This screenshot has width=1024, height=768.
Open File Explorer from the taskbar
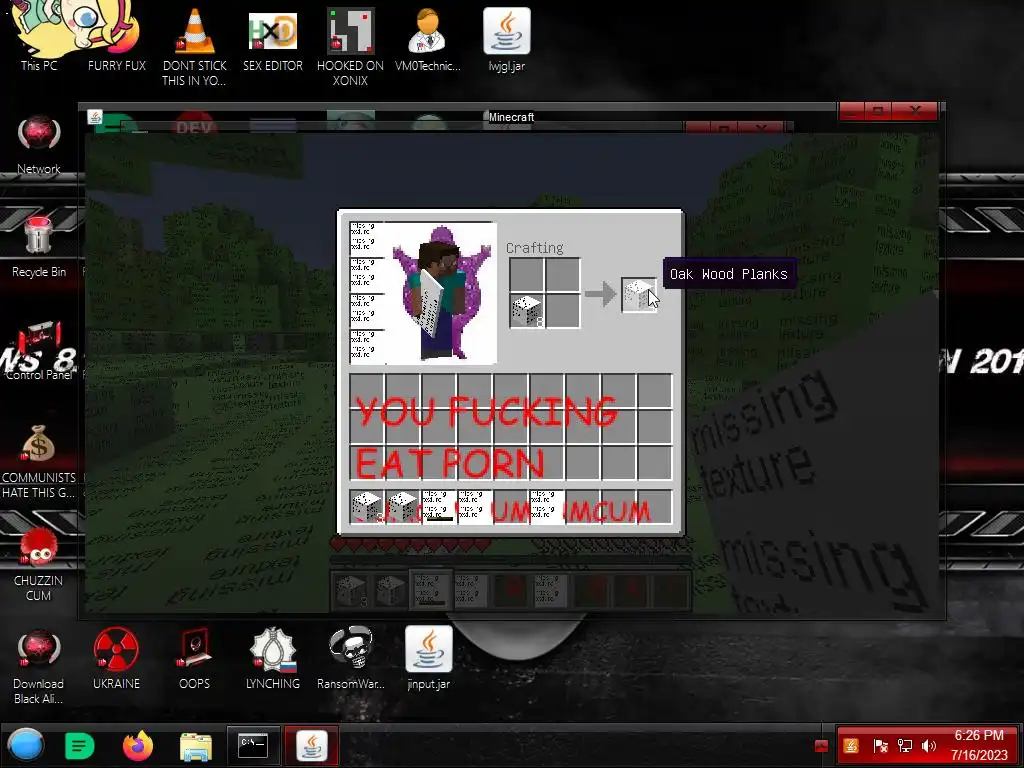pyautogui.click(x=195, y=746)
